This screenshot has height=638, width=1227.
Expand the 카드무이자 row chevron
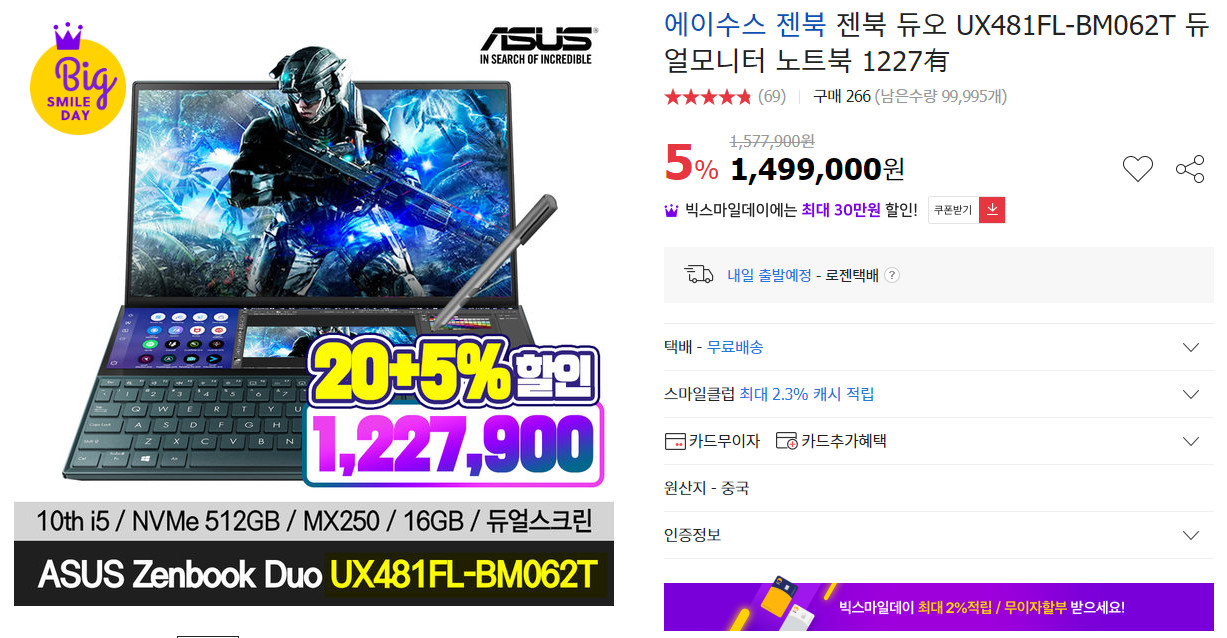(x=1190, y=441)
